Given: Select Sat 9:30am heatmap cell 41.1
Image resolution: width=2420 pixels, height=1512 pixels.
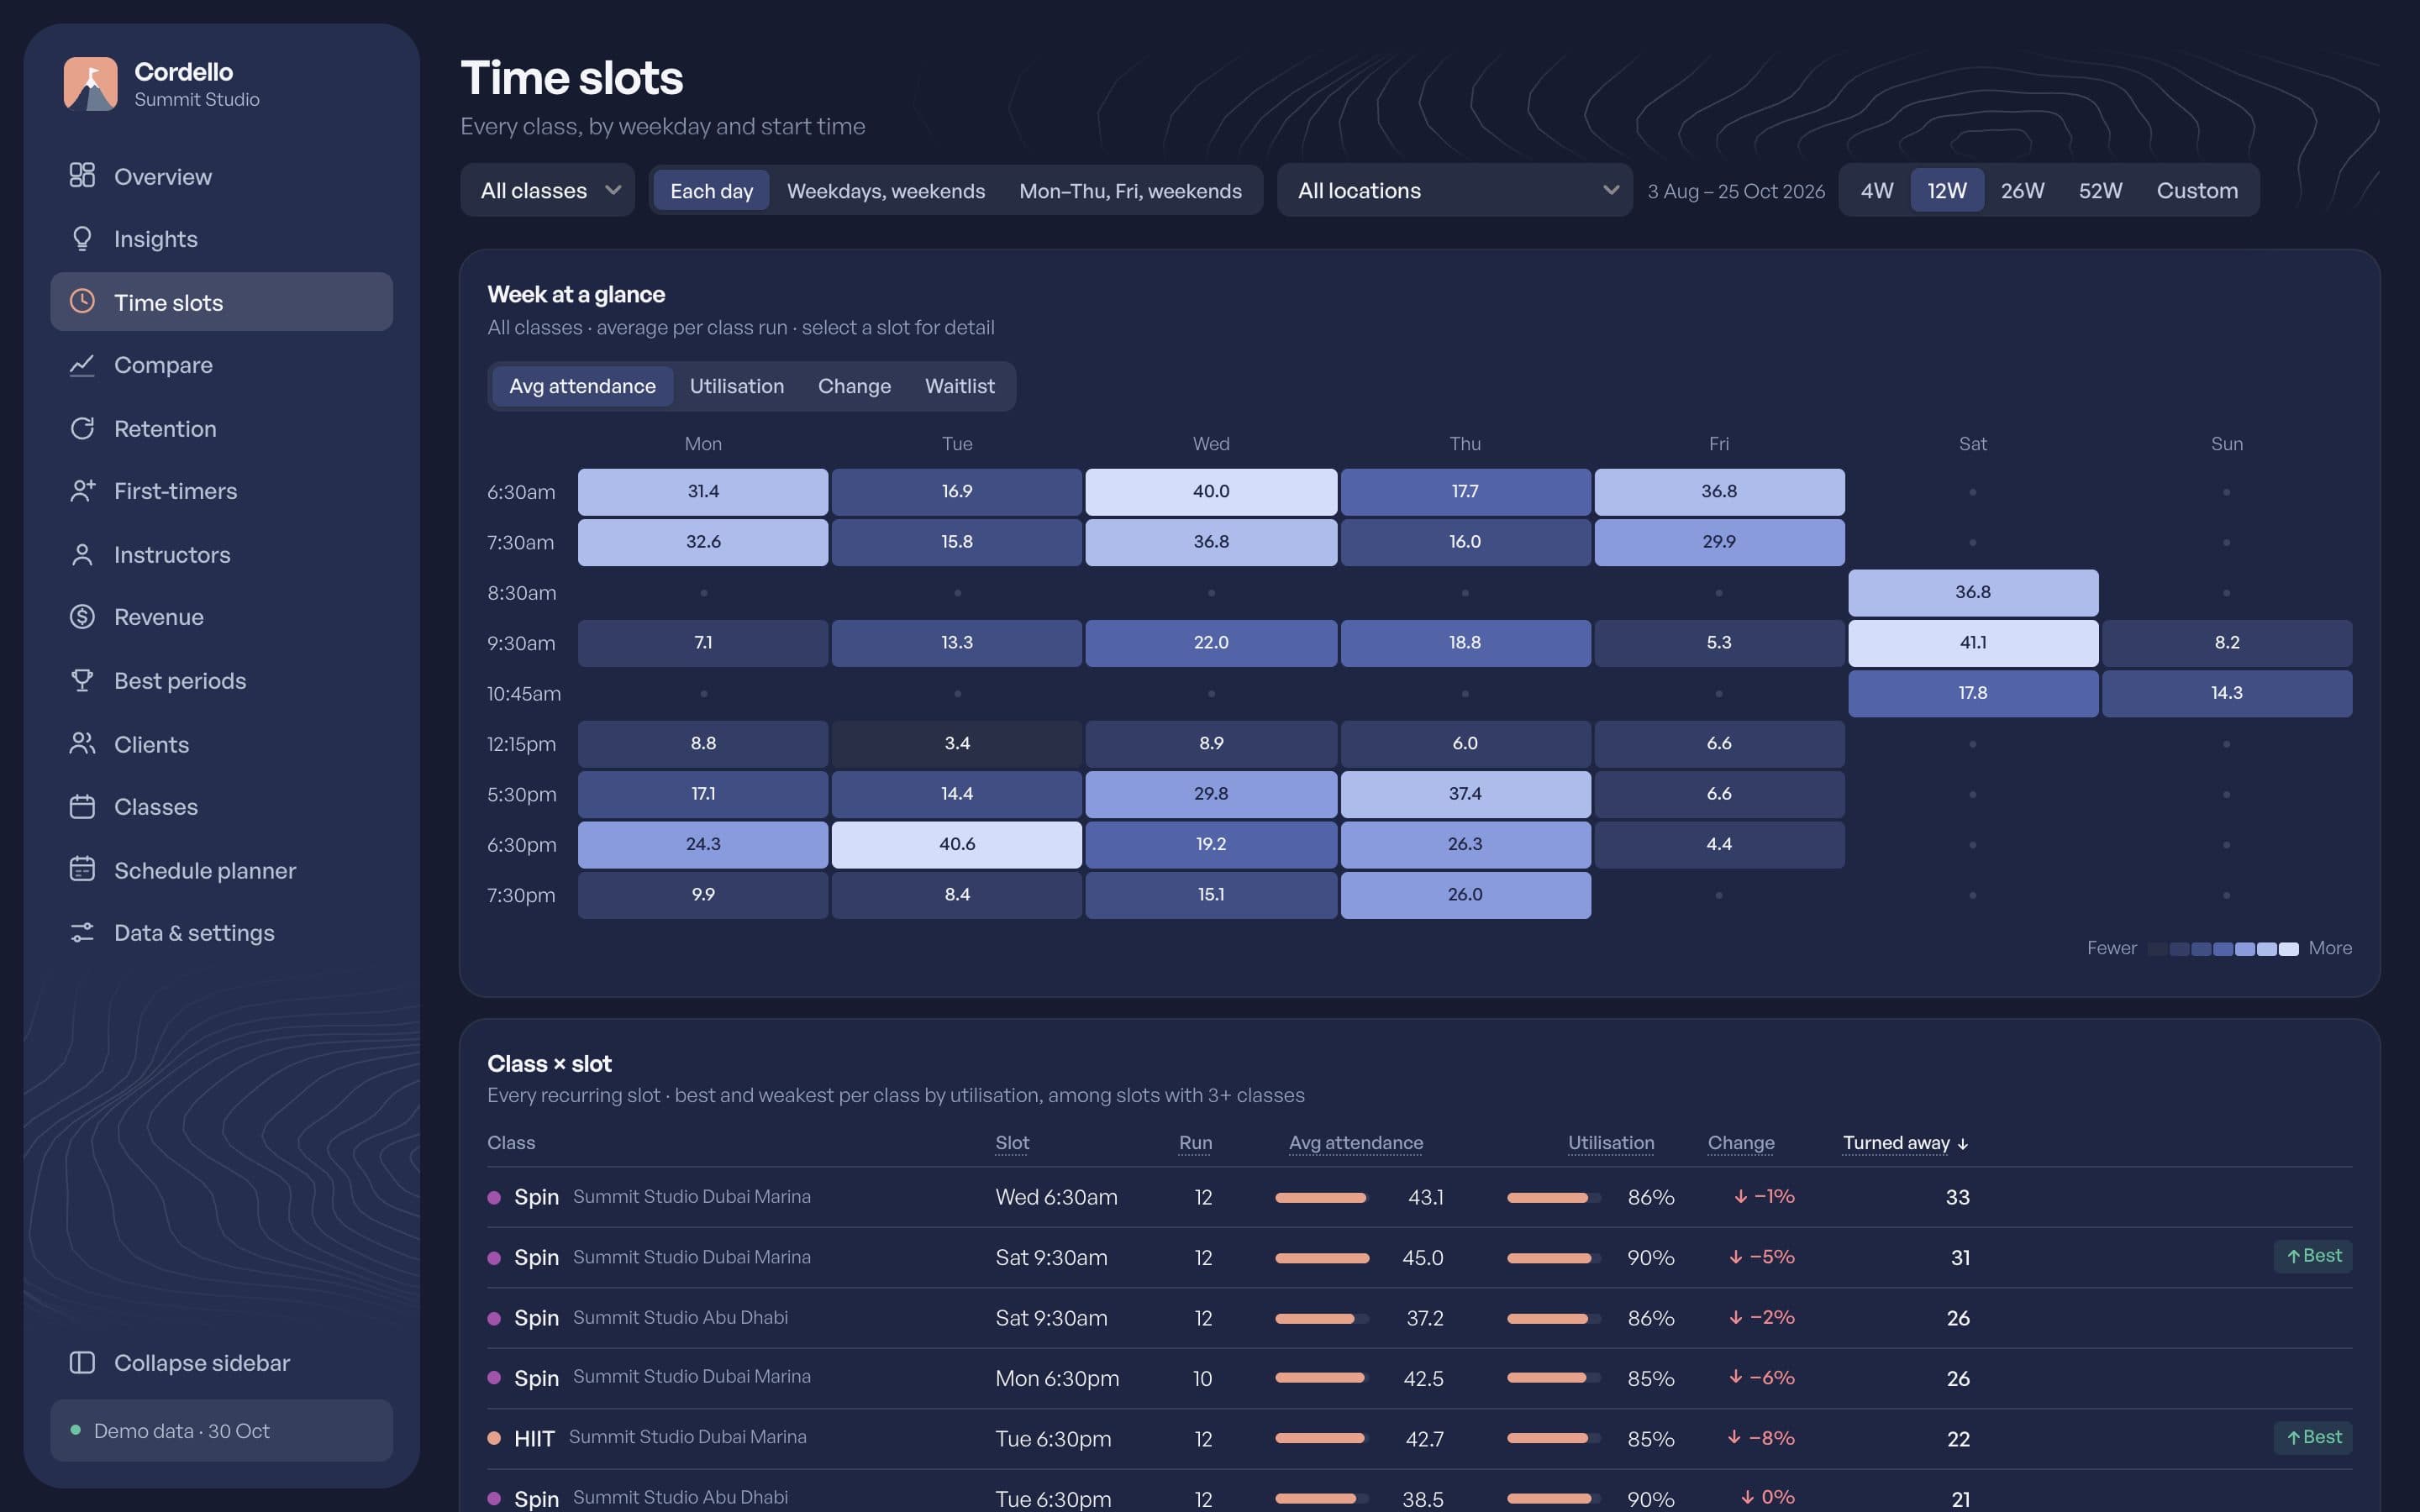Looking at the screenshot, I should tap(1973, 643).
